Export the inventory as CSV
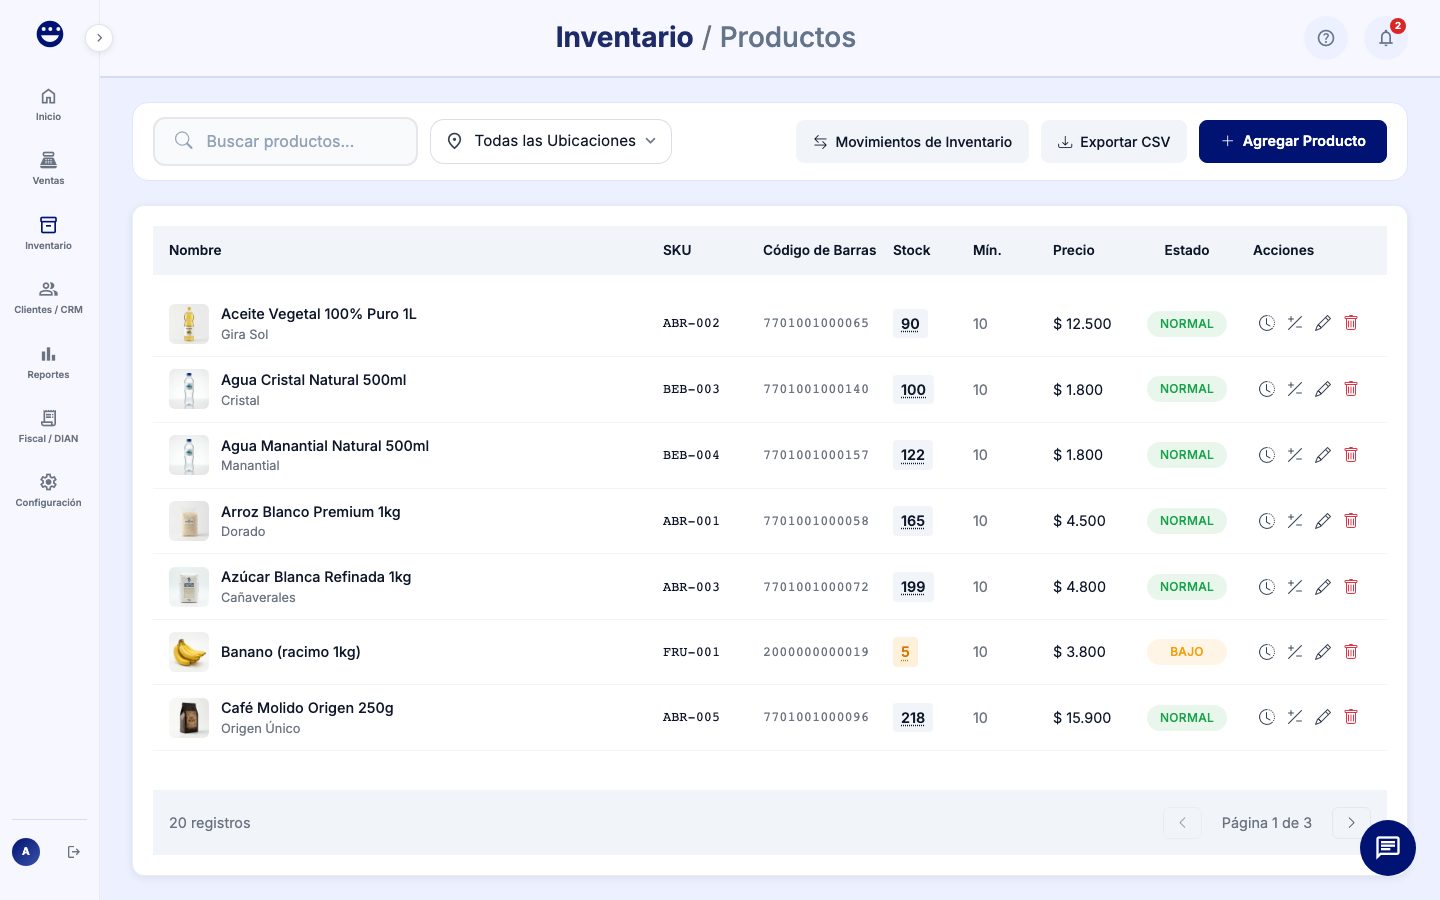Viewport: 1440px width, 900px height. (1114, 141)
